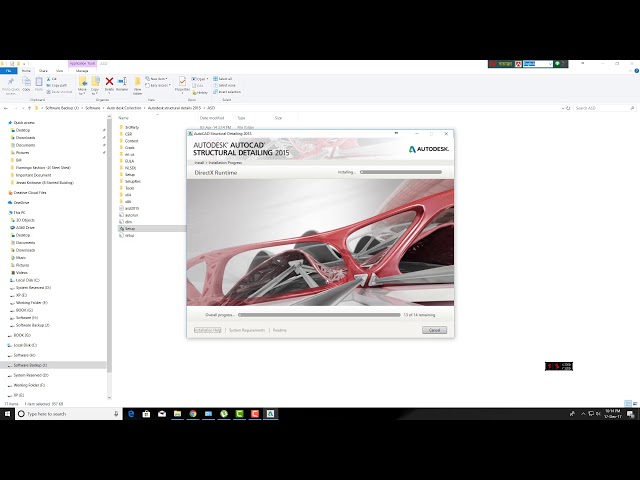Viewport: 640px width, 480px height.
Task: Click the Cancel button in installer
Action: tap(434, 330)
